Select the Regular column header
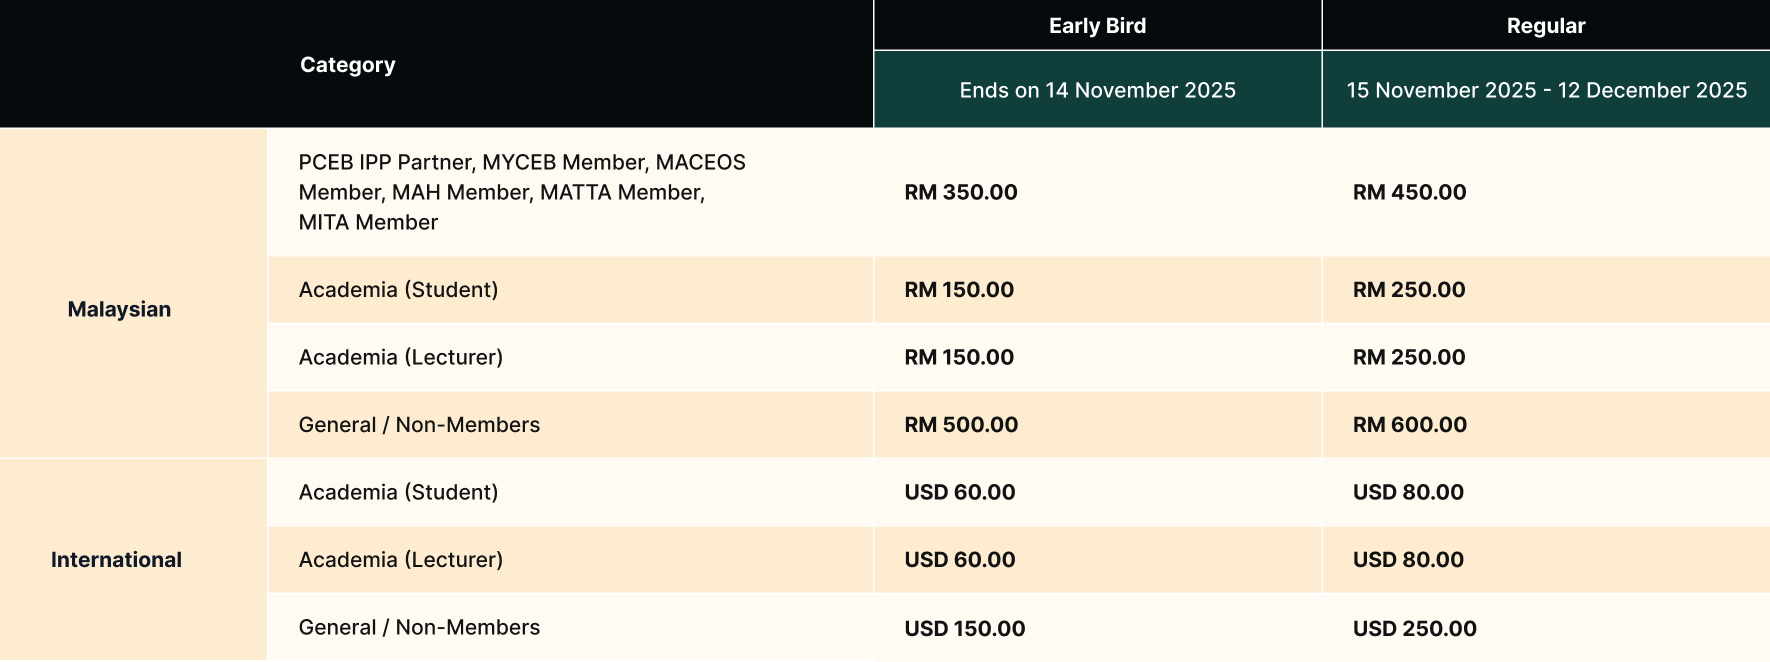This screenshot has height=662, width=1770. [x=1545, y=26]
